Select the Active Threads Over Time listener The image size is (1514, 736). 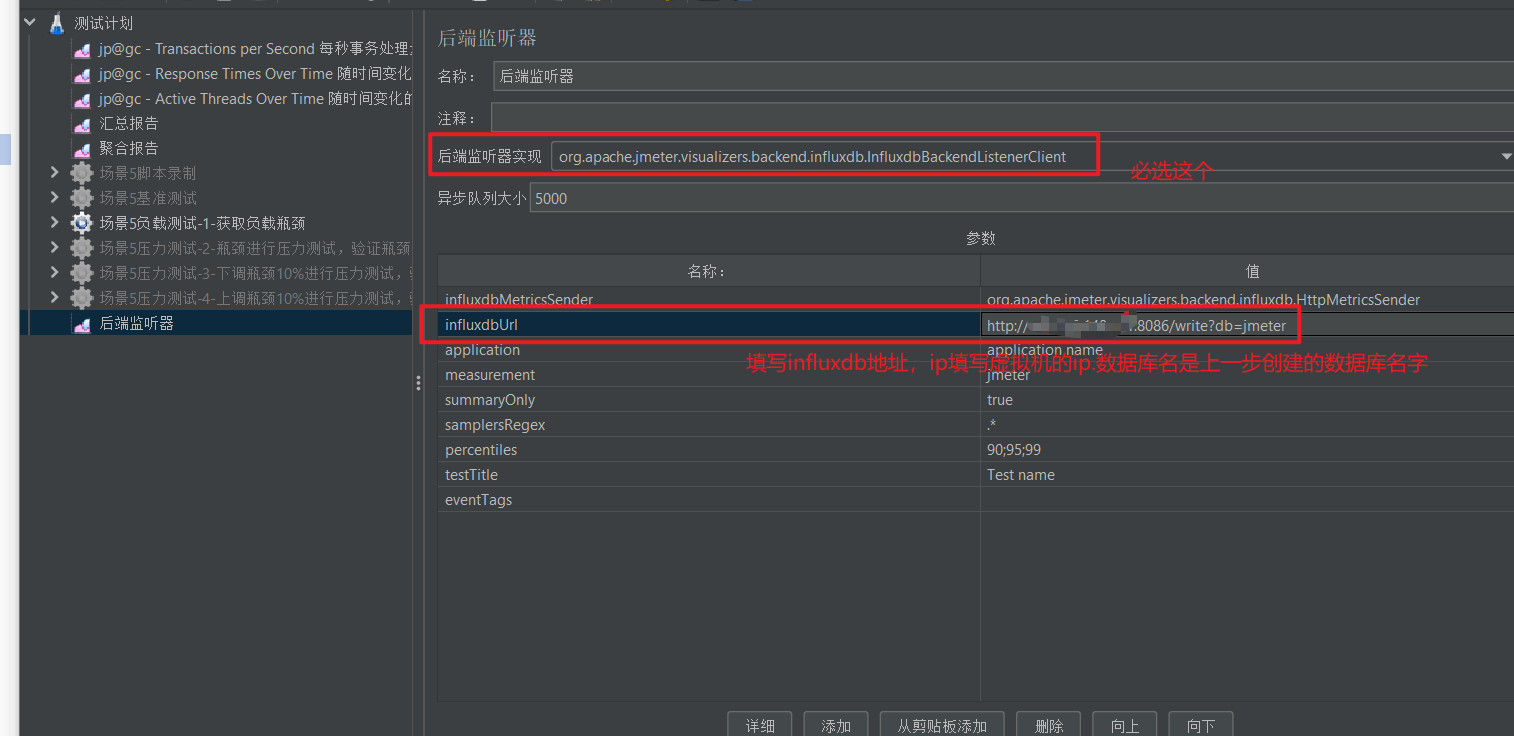click(255, 99)
